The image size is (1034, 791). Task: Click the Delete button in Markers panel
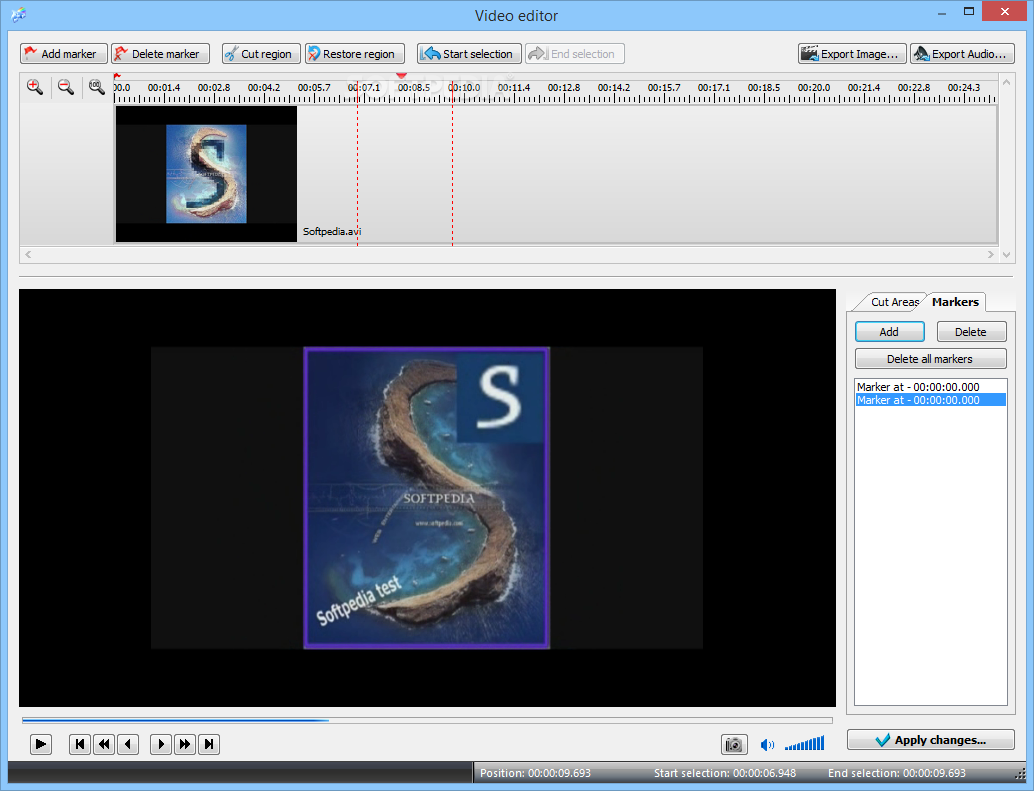971,332
